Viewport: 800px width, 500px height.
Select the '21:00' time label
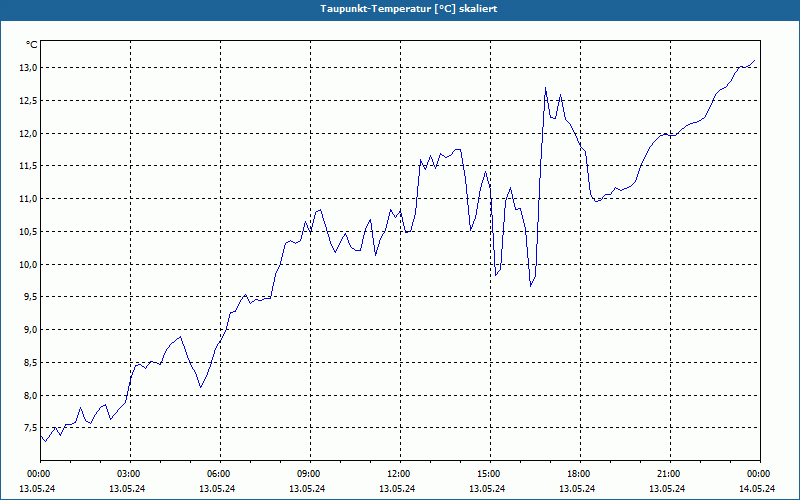coord(668,474)
